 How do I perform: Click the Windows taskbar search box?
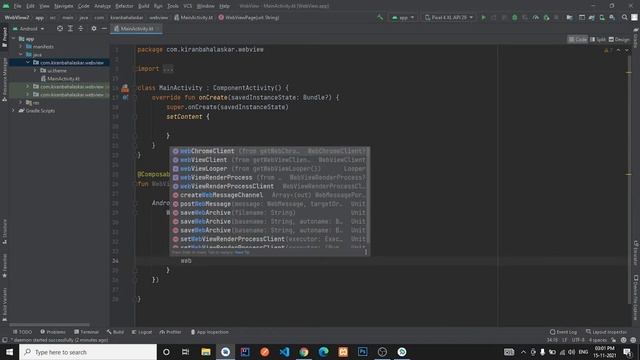pyautogui.click(x=88, y=352)
